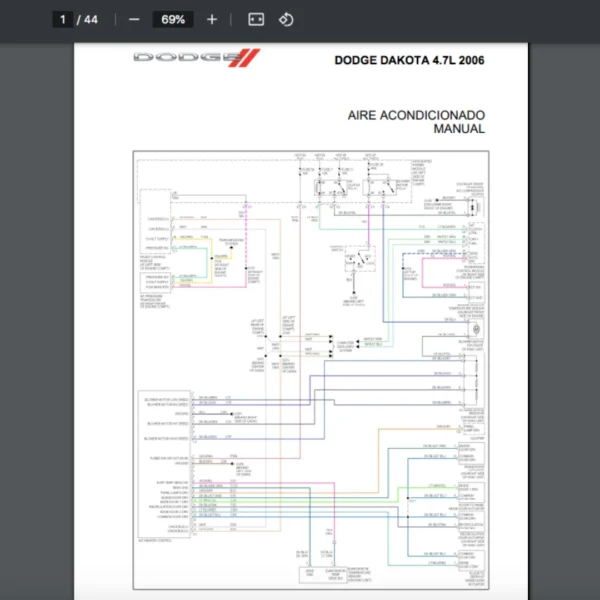This screenshot has height=600, width=600.
Task: Click the wiring diagram image
Action: 312,370
